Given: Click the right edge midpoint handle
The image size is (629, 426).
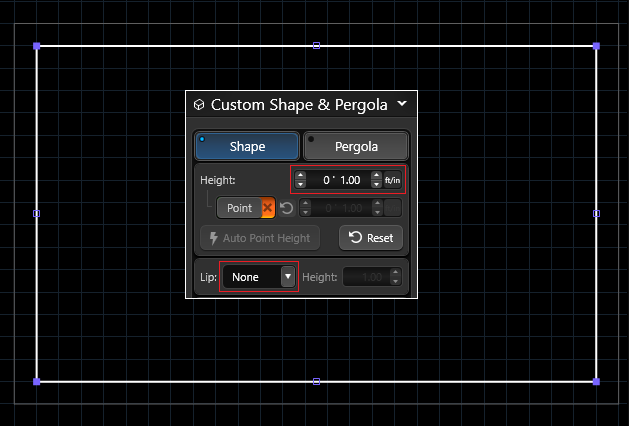Looking at the screenshot, I should point(596,213).
